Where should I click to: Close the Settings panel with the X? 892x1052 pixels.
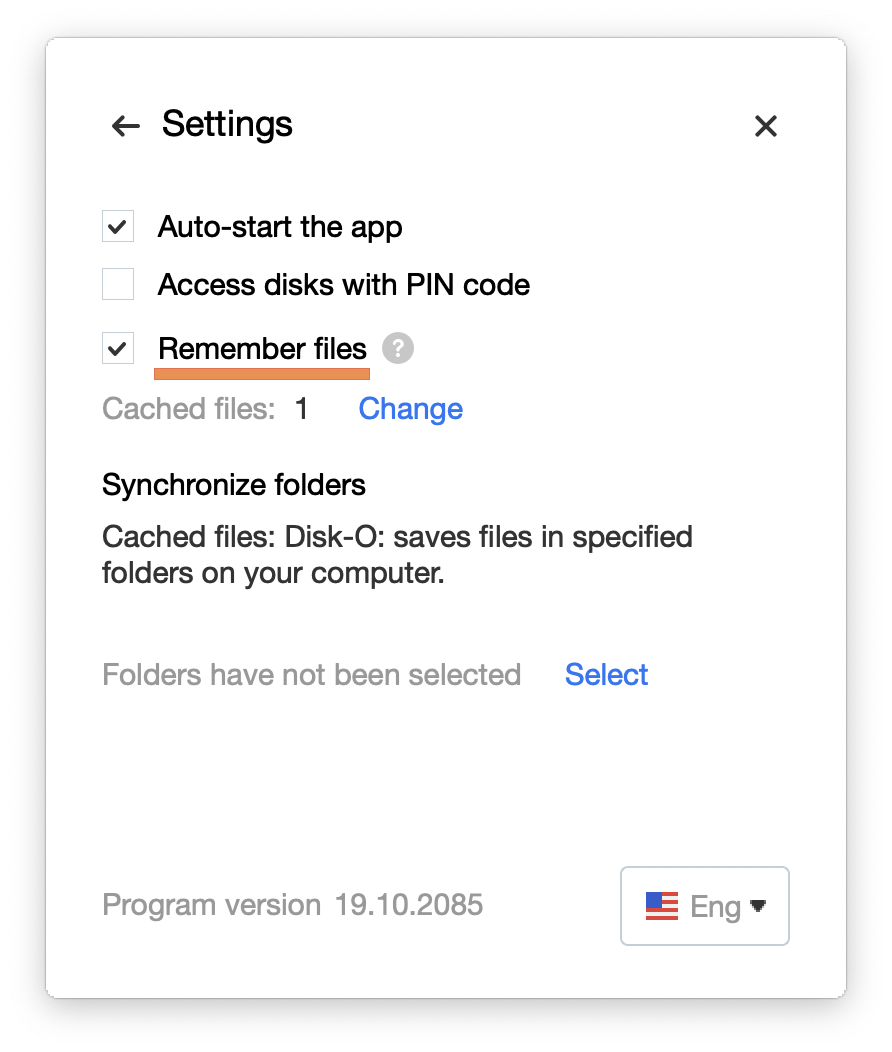[765, 125]
